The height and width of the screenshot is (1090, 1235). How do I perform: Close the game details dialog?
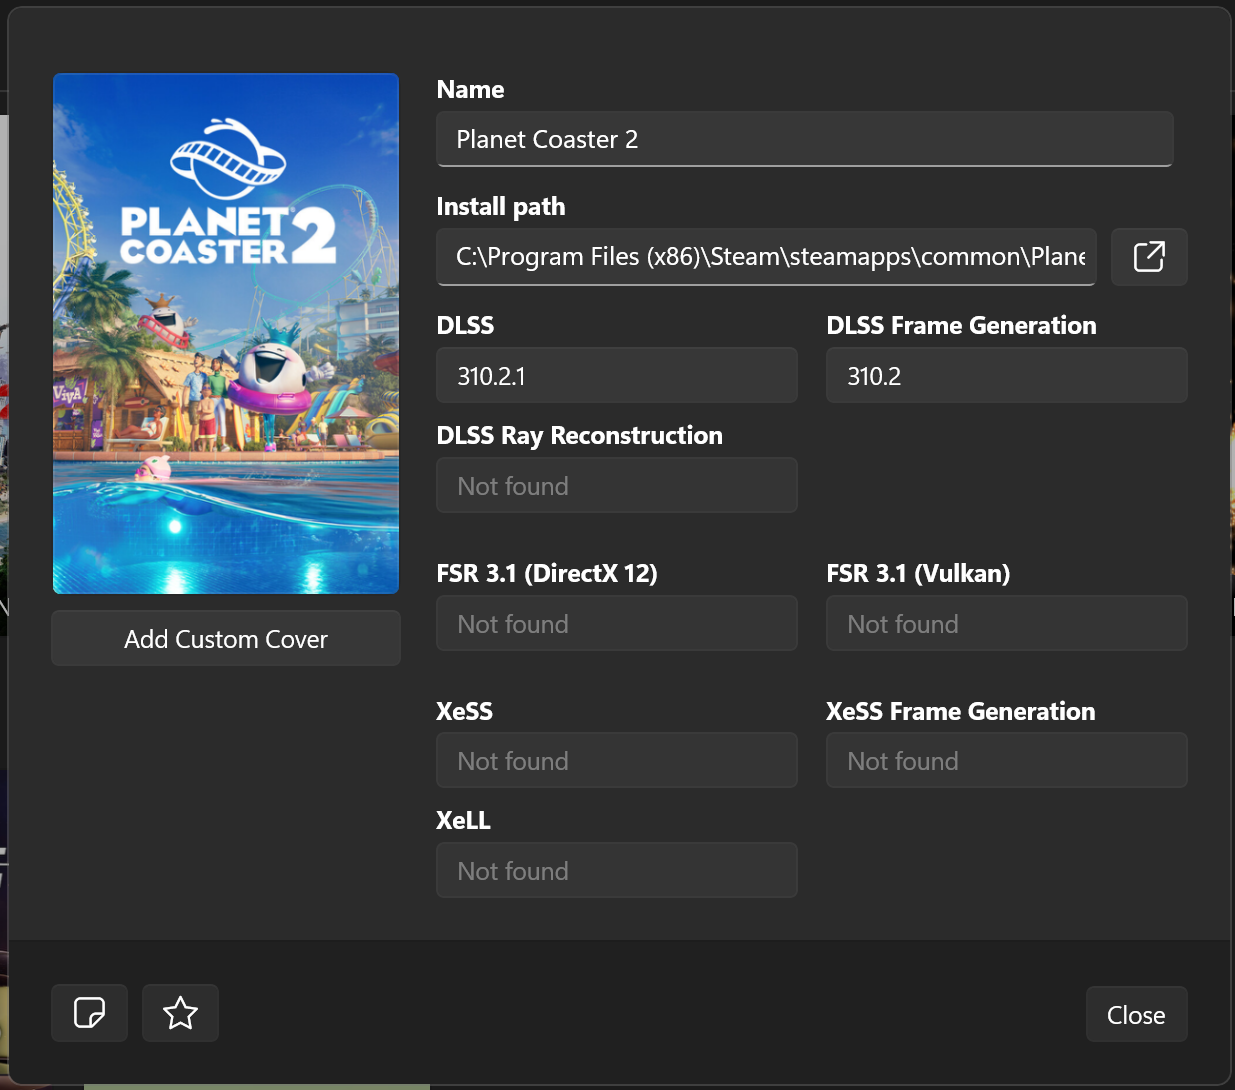1136,1015
